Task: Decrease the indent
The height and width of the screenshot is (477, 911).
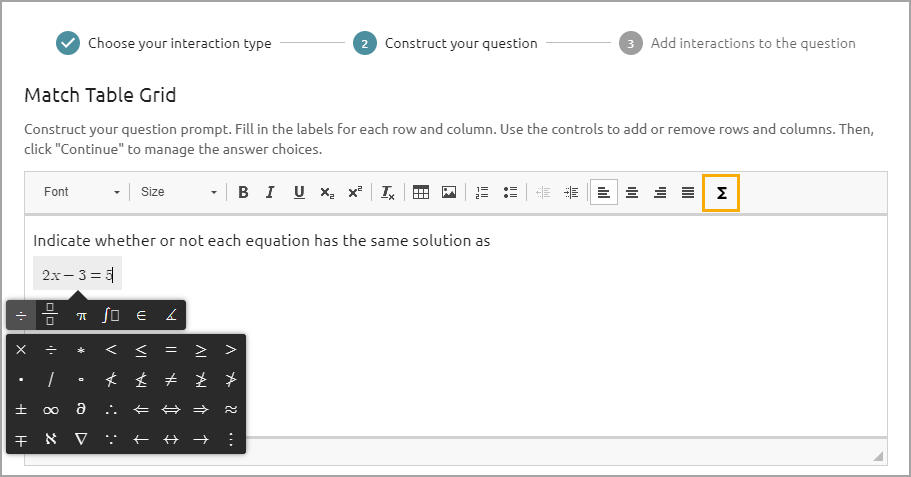Action: (543, 192)
